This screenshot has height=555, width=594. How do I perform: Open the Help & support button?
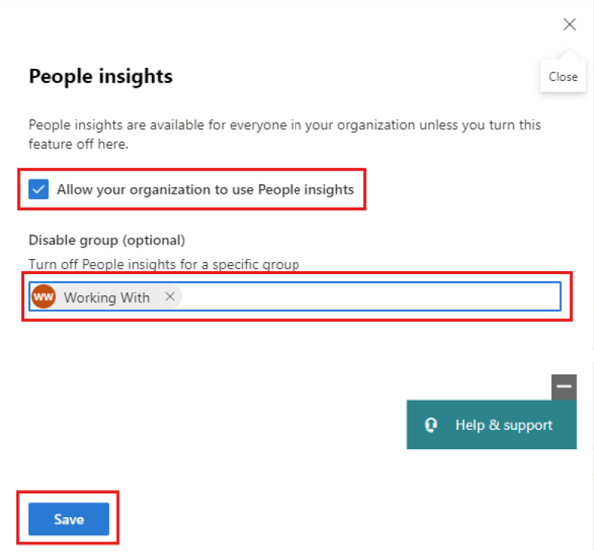(x=492, y=425)
